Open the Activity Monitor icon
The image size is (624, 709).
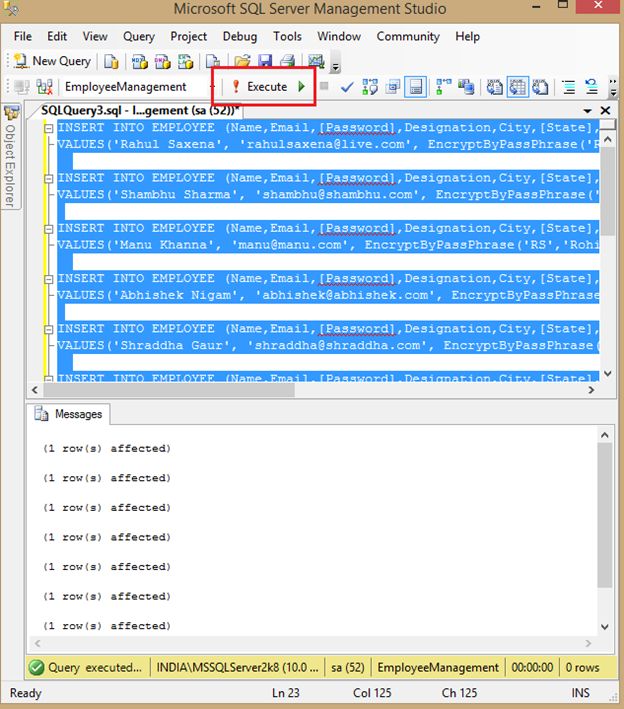(x=316, y=61)
